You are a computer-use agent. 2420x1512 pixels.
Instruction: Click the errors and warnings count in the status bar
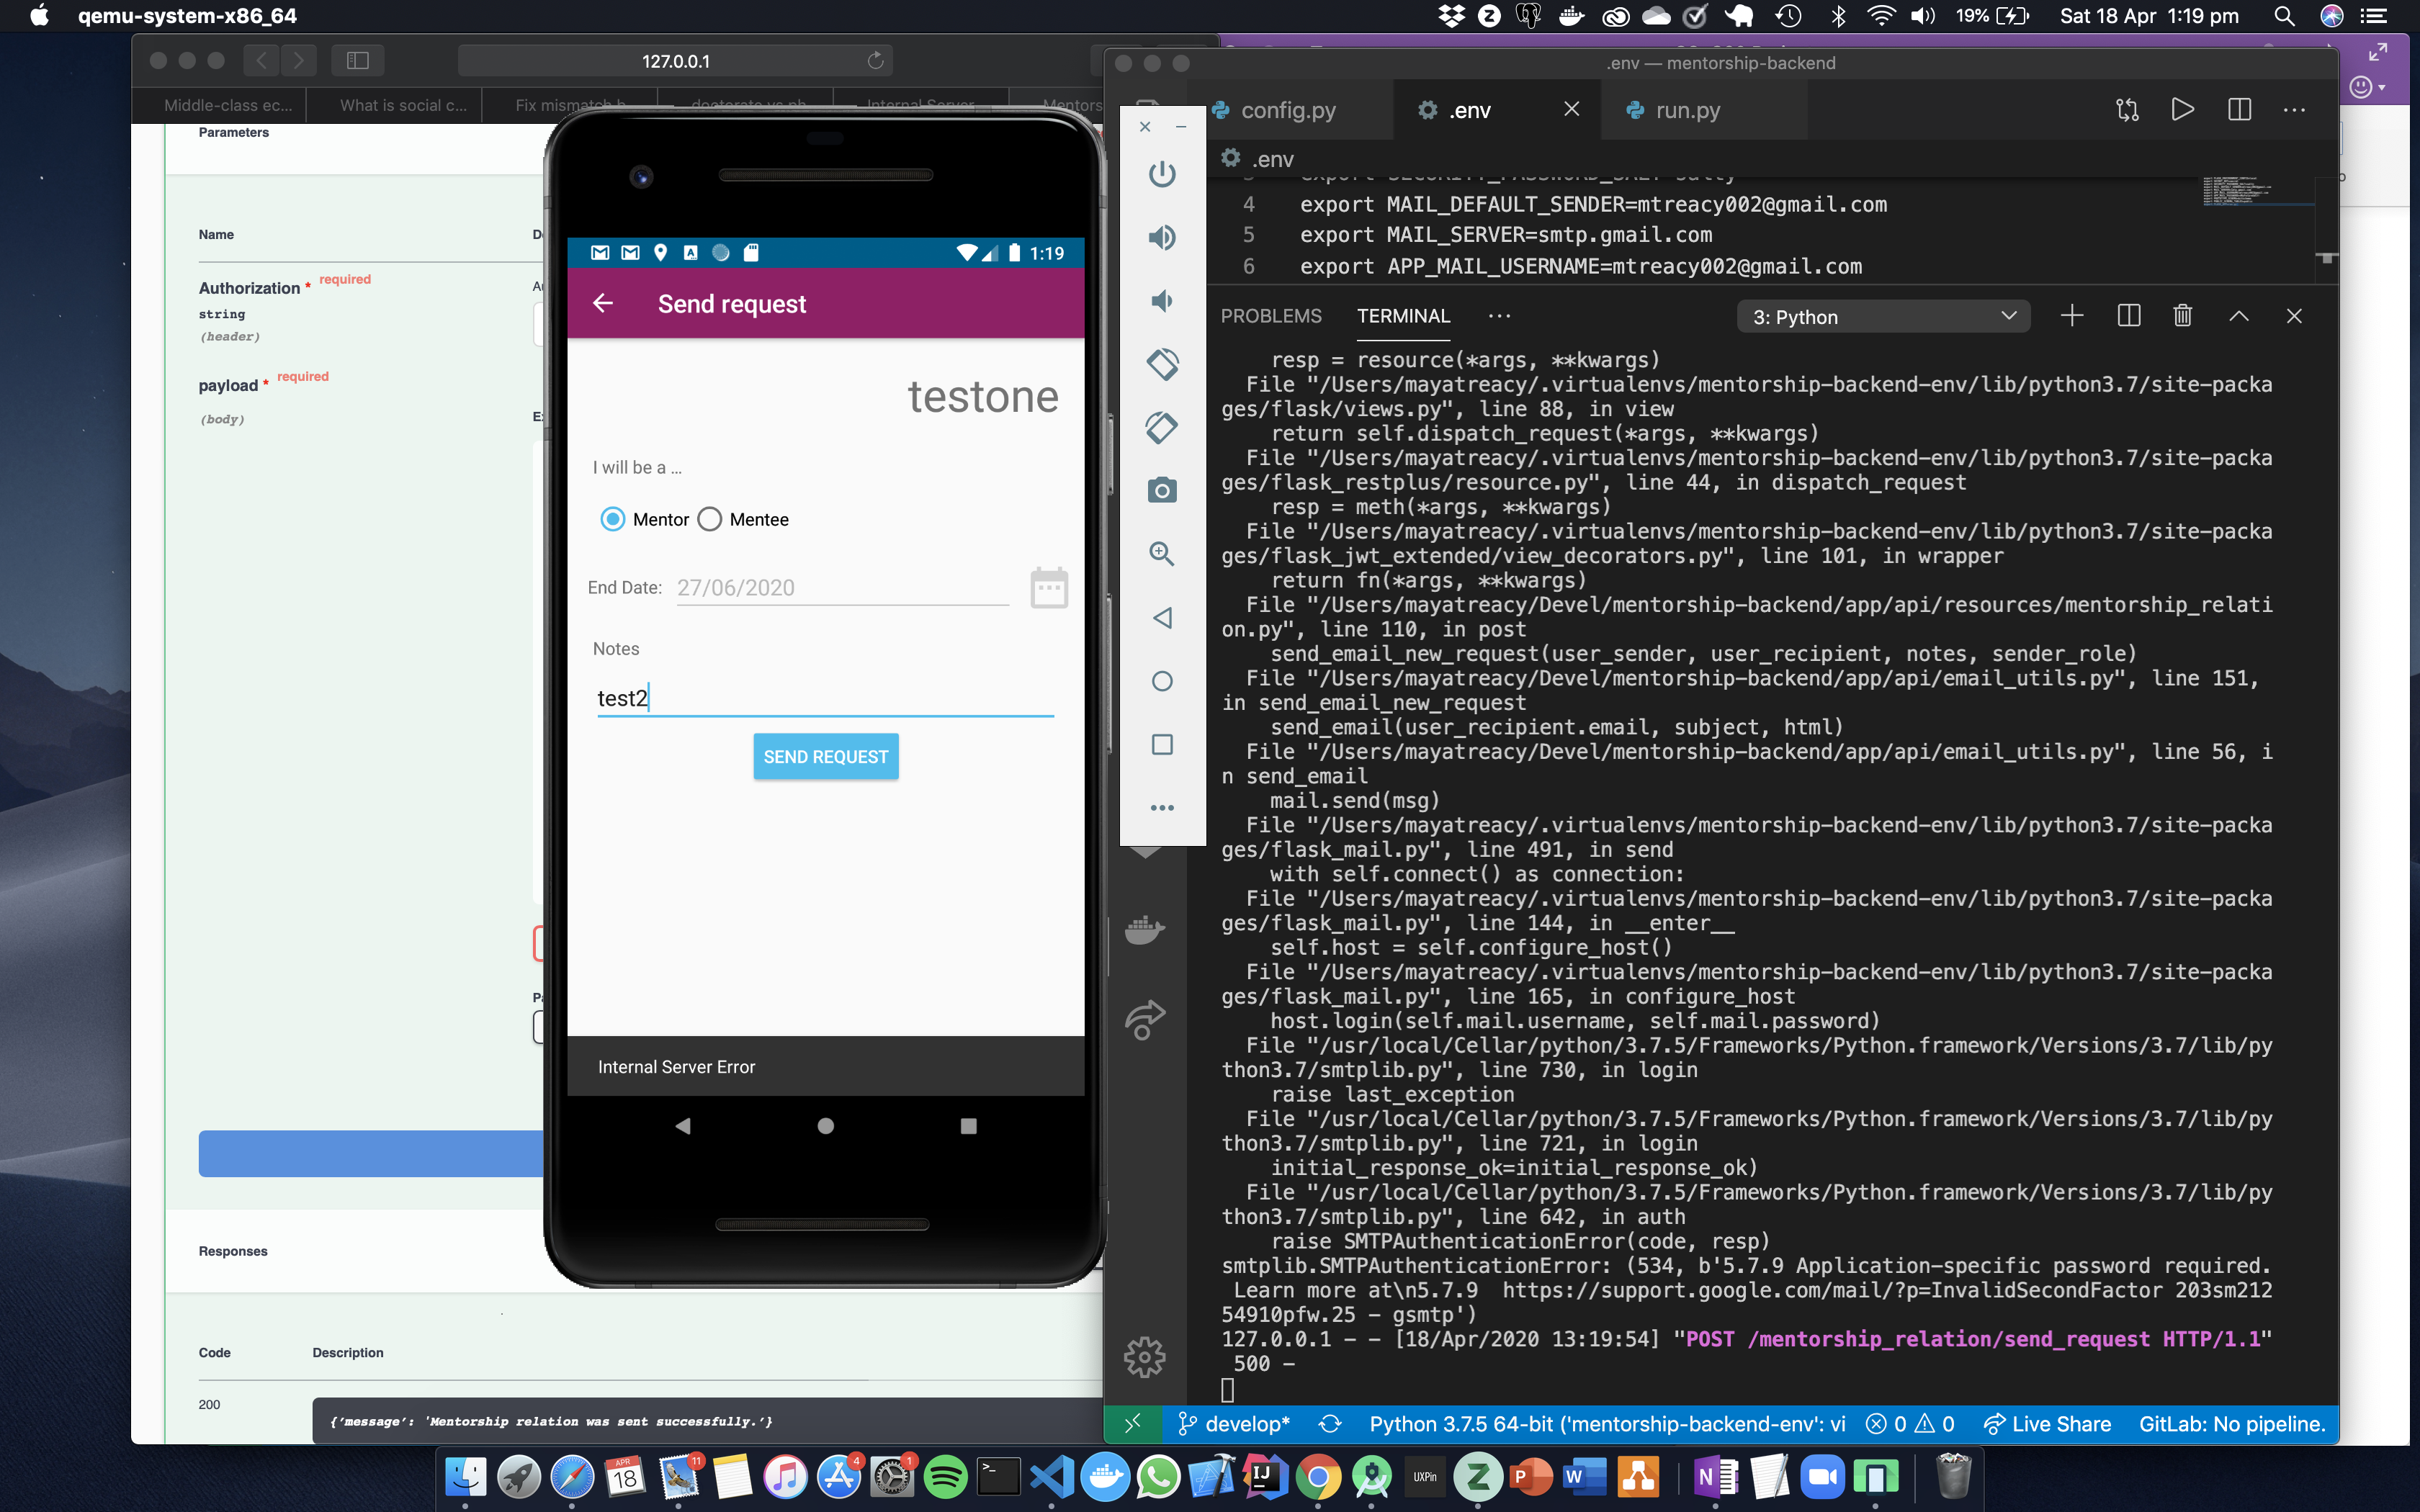tap(1910, 1423)
